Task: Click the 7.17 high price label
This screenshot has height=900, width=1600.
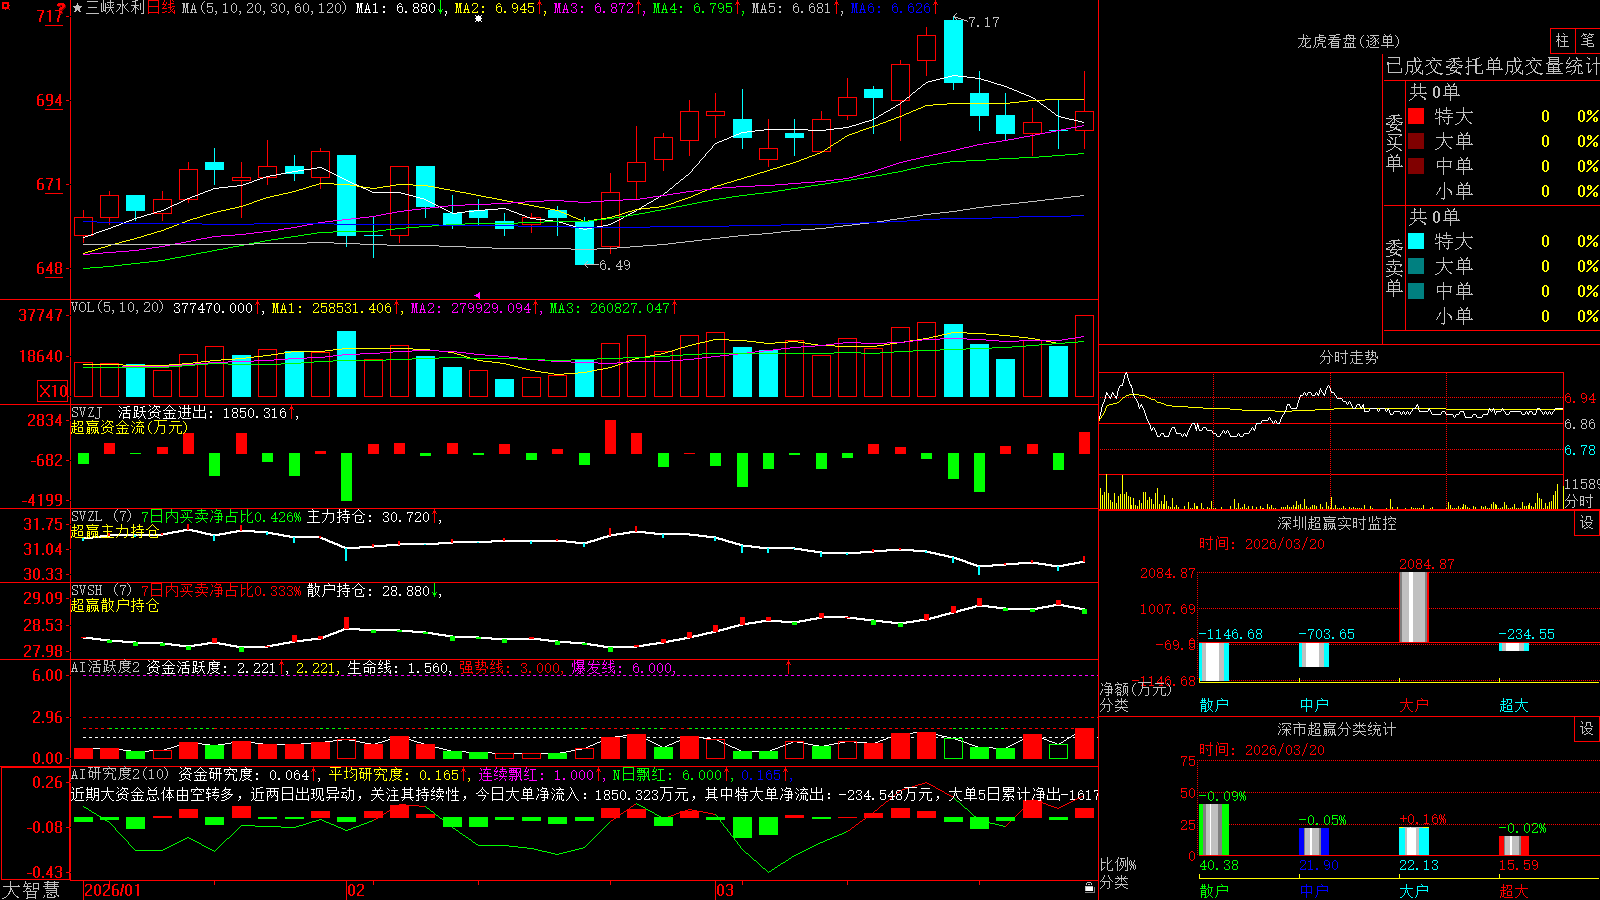Action: (x=984, y=22)
